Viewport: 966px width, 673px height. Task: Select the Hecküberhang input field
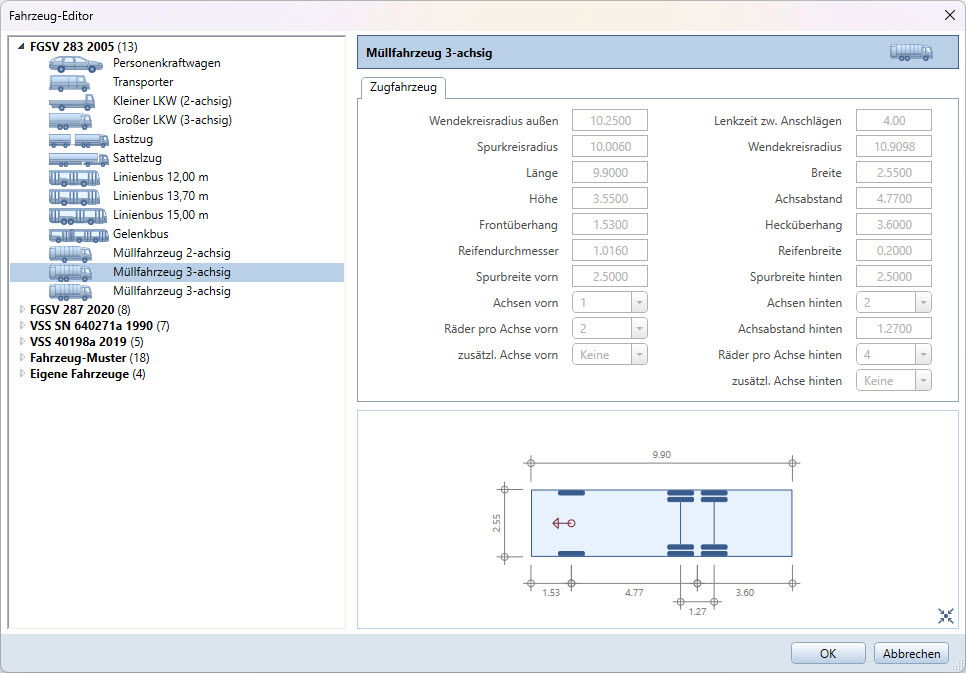894,224
